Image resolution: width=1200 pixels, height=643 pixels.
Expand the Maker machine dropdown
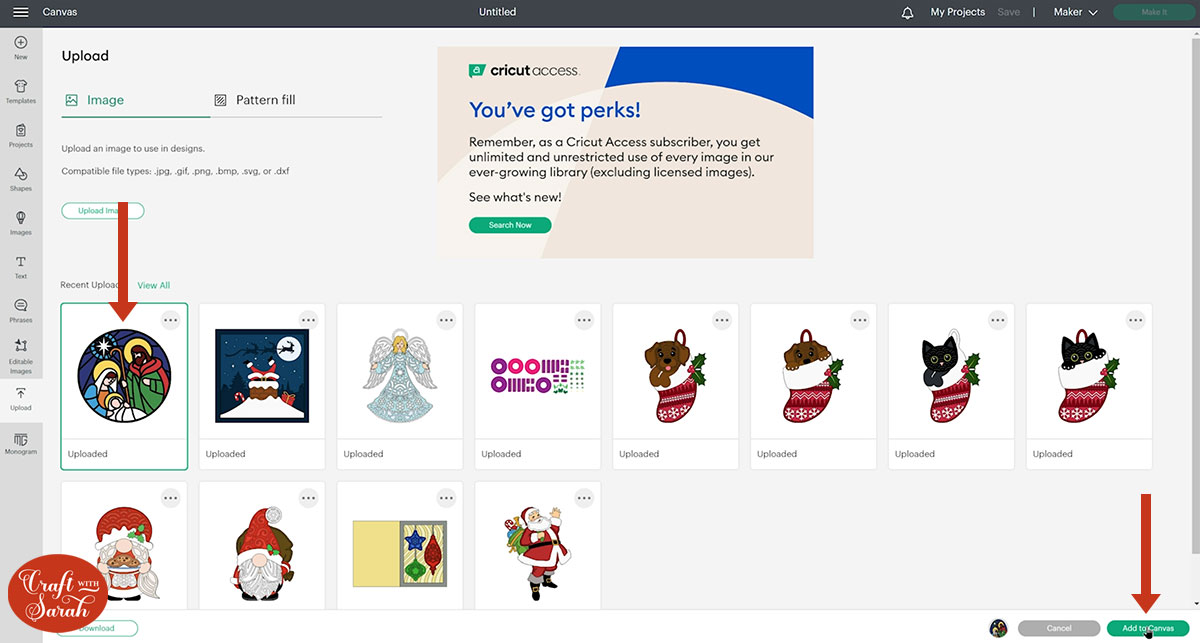click(x=1075, y=12)
